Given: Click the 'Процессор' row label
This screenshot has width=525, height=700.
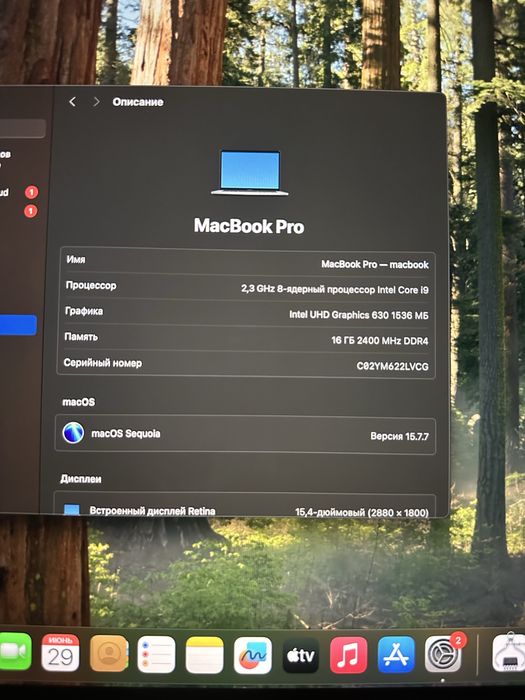Looking at the screenshot, I should pyautogui.click(x=91, y=285).
